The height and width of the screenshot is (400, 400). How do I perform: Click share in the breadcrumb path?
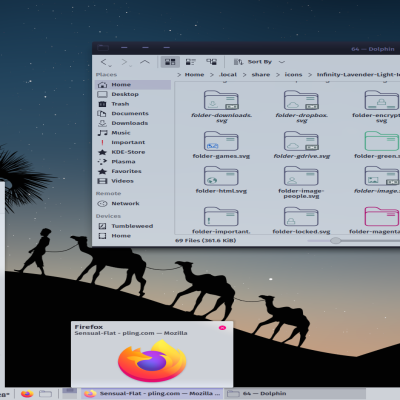click(x=261, y=75)
